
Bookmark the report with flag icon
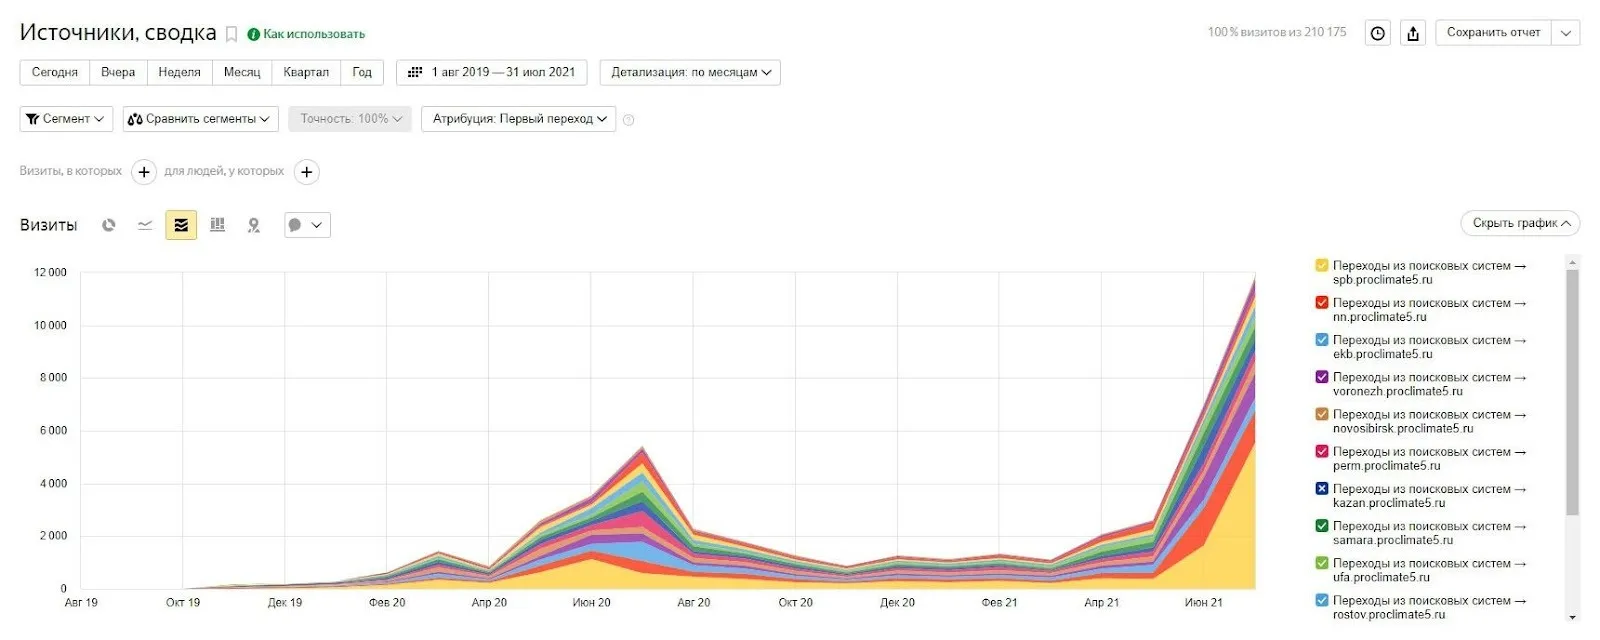(x=231, y=34)
